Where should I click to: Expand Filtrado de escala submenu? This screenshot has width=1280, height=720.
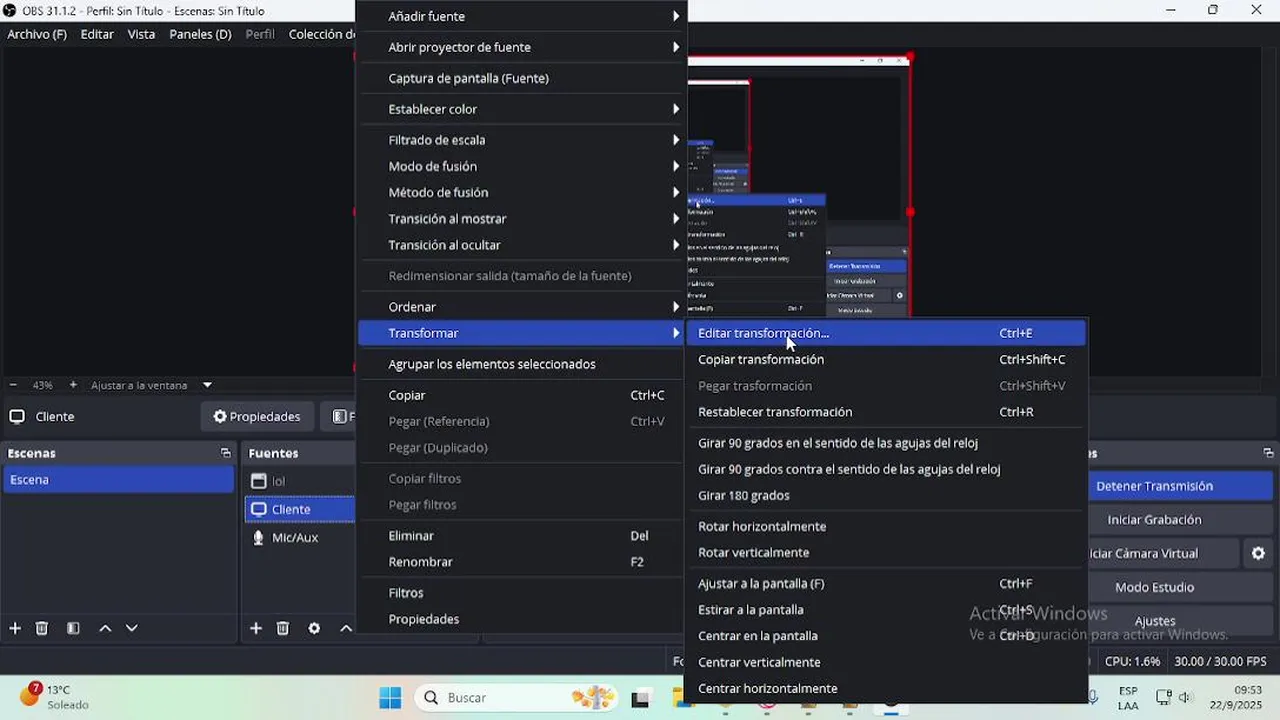pyautogui.click(x=676, y=140)
